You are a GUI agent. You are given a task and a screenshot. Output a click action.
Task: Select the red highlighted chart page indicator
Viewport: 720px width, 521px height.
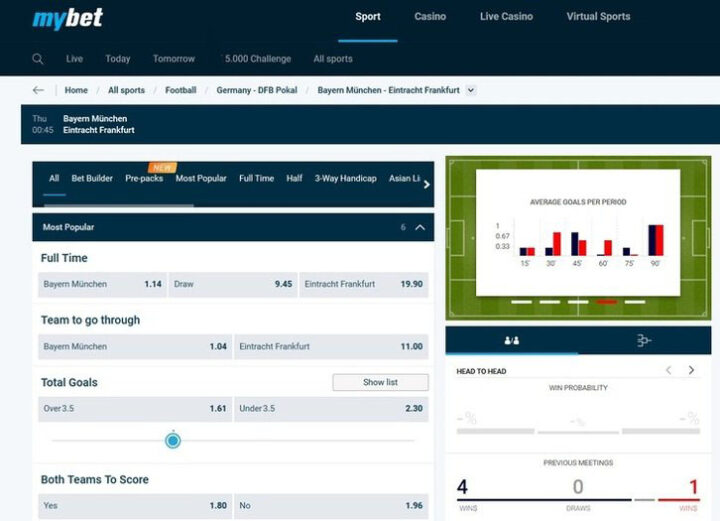point(606,301)
